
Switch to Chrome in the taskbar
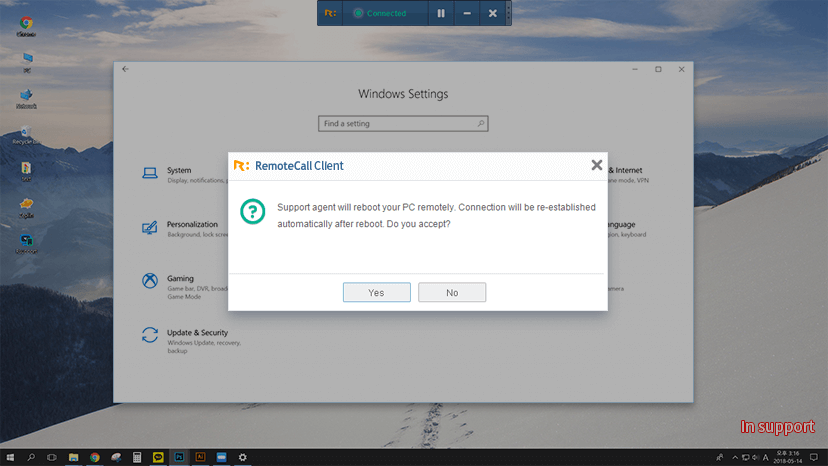point(95,457)
